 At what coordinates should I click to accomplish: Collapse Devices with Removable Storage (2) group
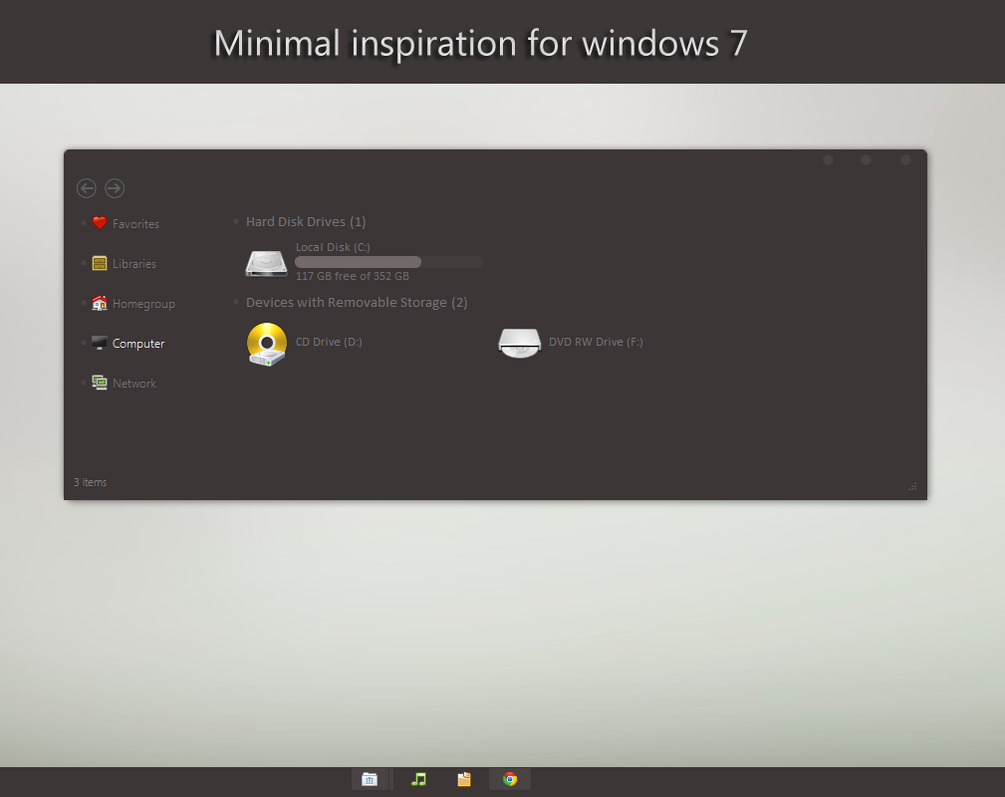(236, 301)
